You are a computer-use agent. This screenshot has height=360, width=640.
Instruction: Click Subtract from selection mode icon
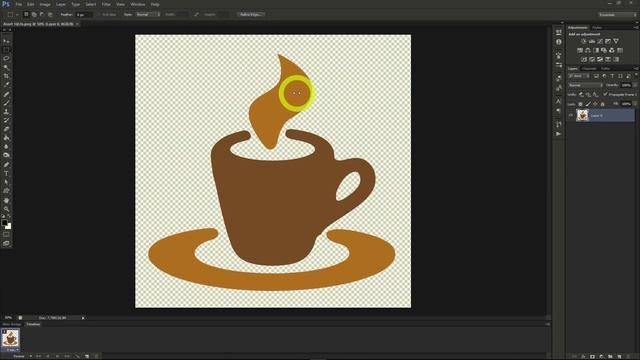42,14
